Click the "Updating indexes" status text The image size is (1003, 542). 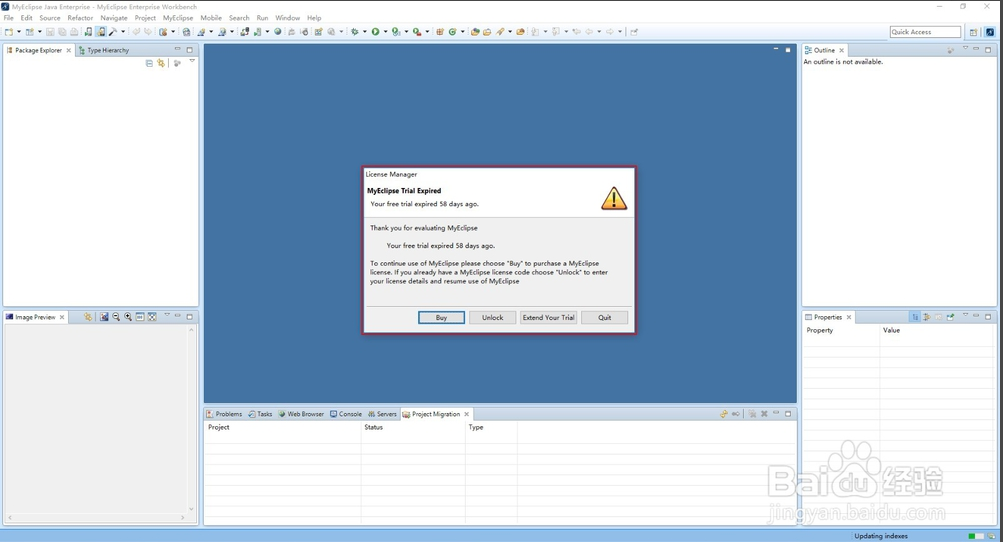pos(881,536)
